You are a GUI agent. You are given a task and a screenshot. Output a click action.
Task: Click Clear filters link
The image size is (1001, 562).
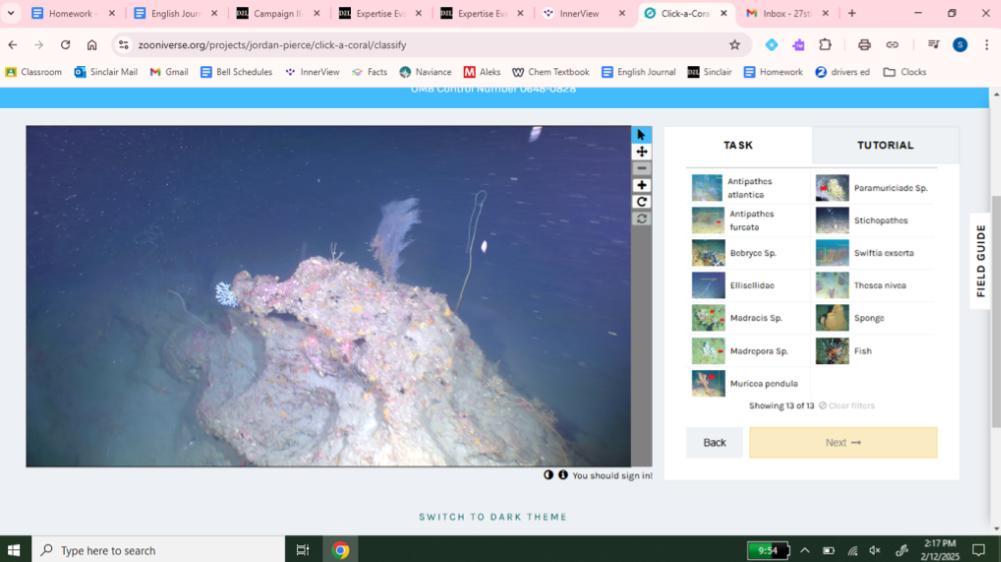[847, 406]
